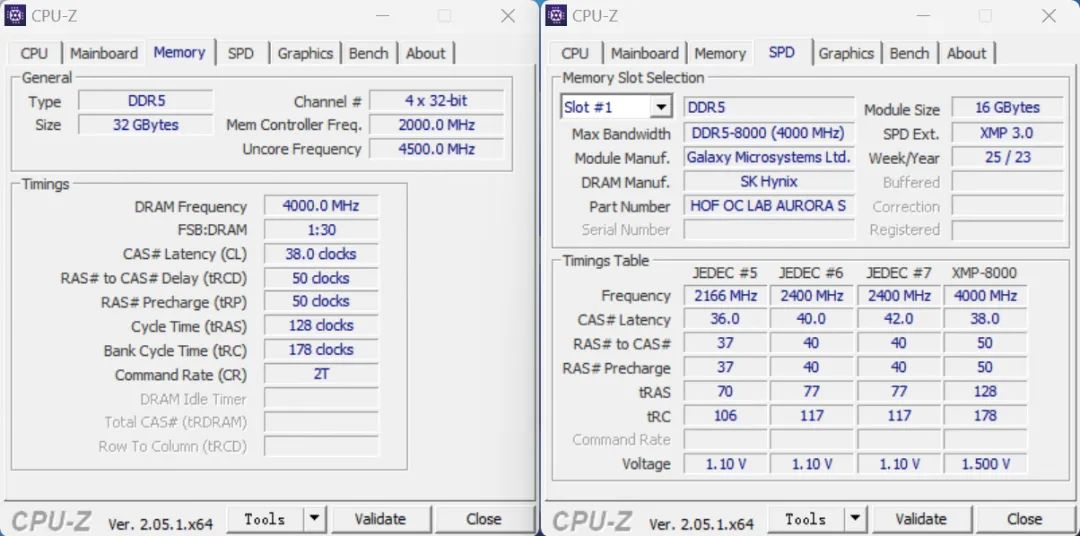Click HOF OC LAB AURORA S part number
Image resolution: width=1080 pixels, height=536 pixels.
tap(769, 205)
